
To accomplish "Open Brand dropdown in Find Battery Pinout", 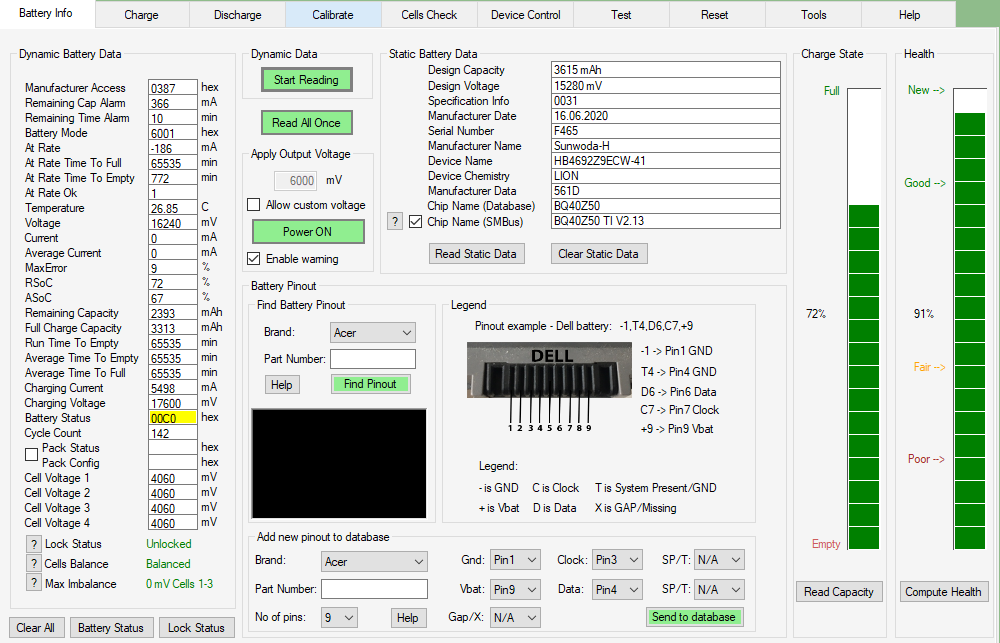I will click(x=372, y=332).
